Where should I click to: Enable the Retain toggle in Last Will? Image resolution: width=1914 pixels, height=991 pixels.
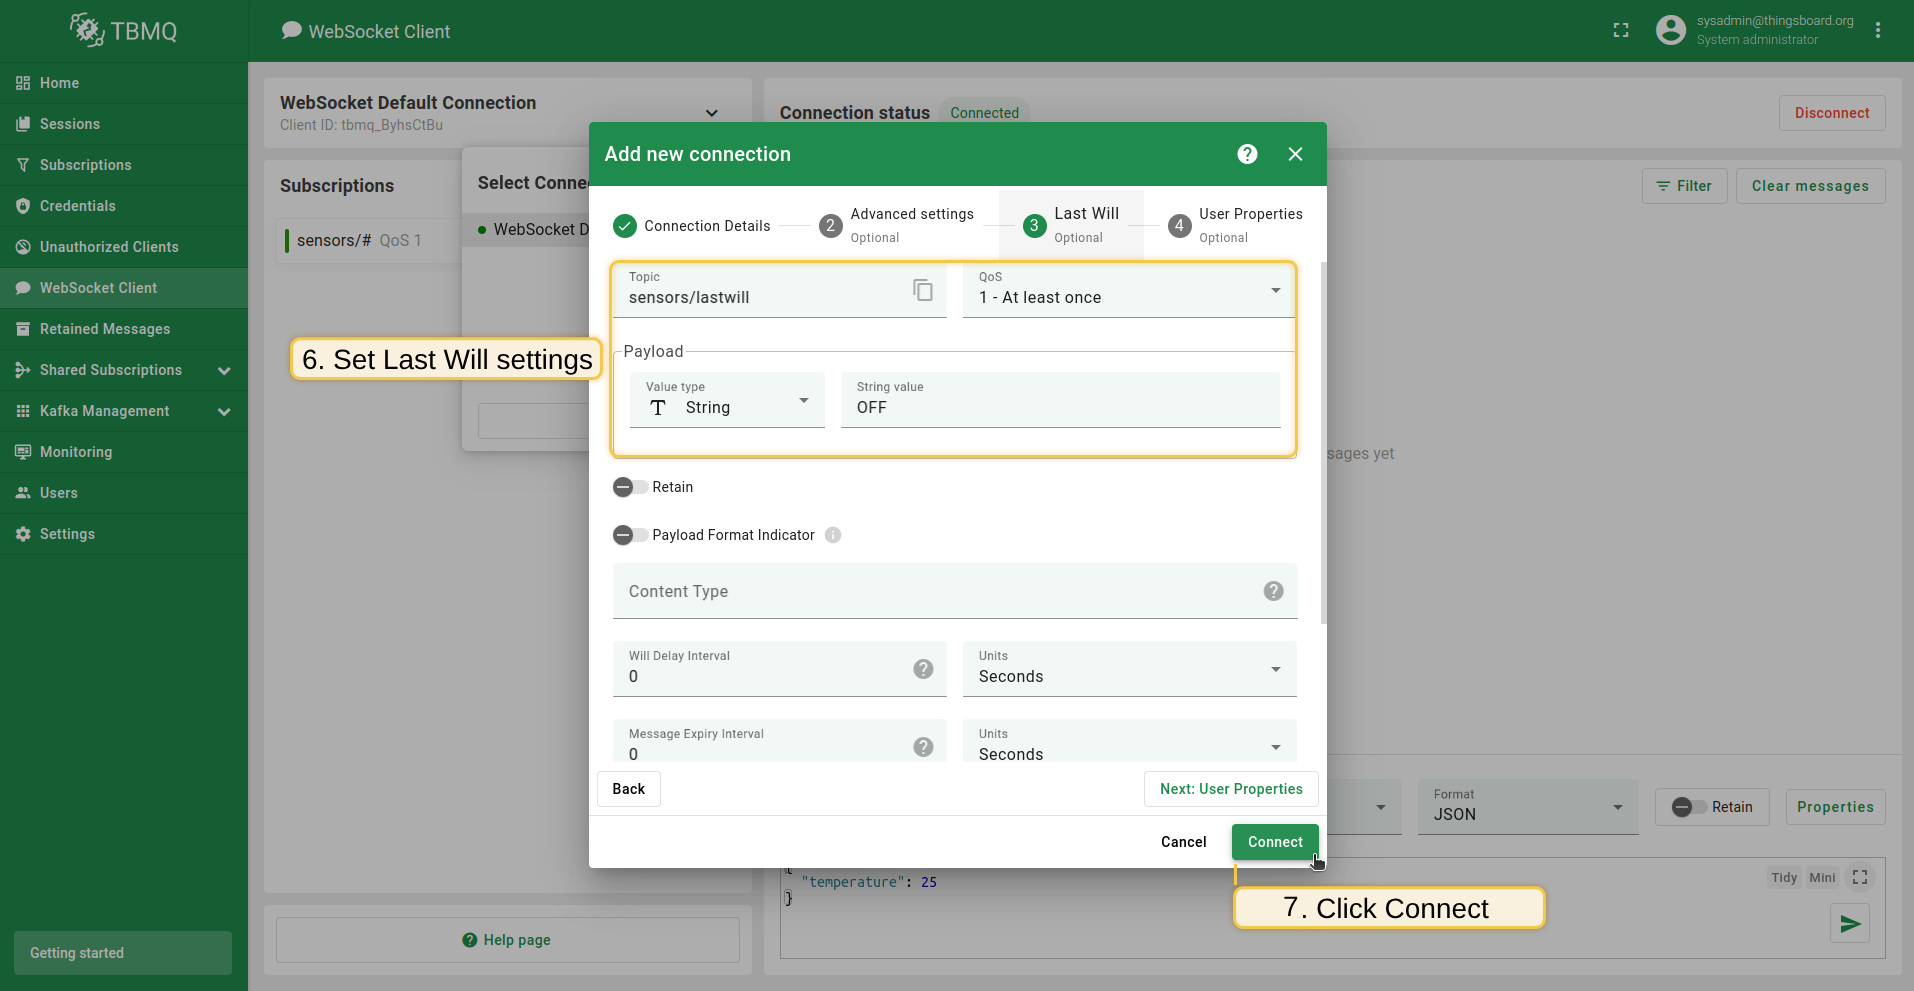click(630, 487)
